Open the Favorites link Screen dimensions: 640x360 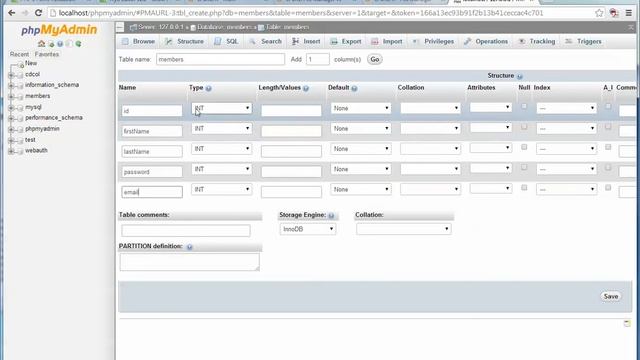pyautogui.click(x=47, y=54)
